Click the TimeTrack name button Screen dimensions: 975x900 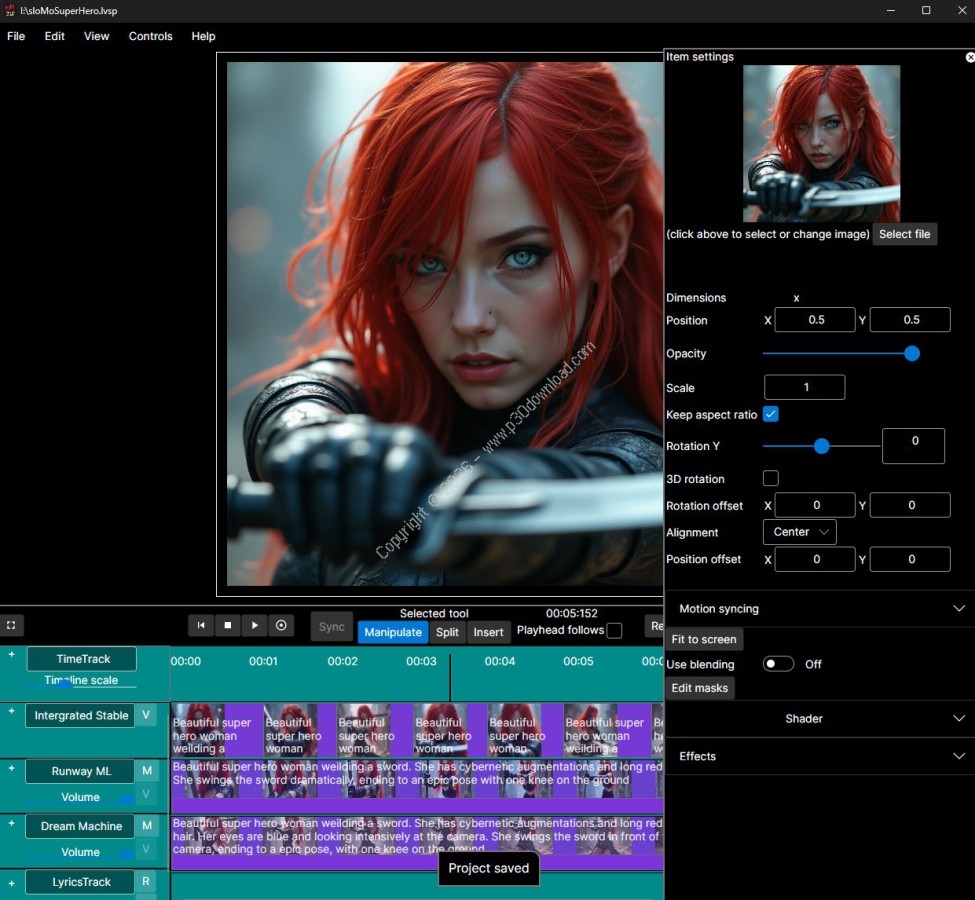[82, 659]
